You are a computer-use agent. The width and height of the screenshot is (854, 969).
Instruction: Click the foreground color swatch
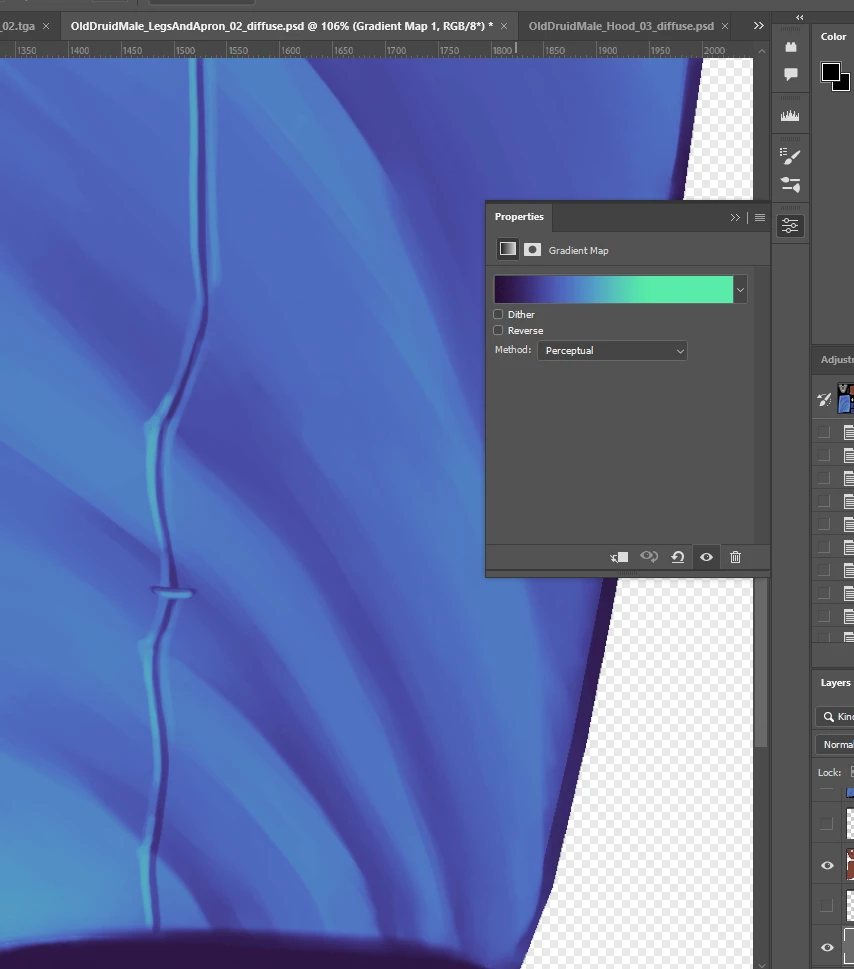831,72
